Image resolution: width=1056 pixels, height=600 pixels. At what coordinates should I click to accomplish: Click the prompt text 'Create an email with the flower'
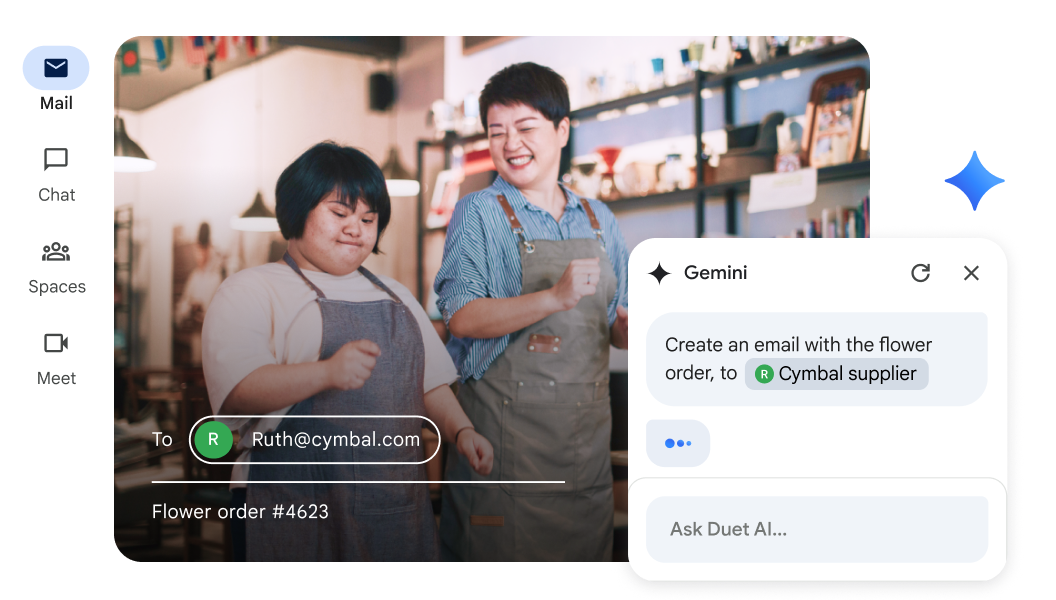click(799, 345)
